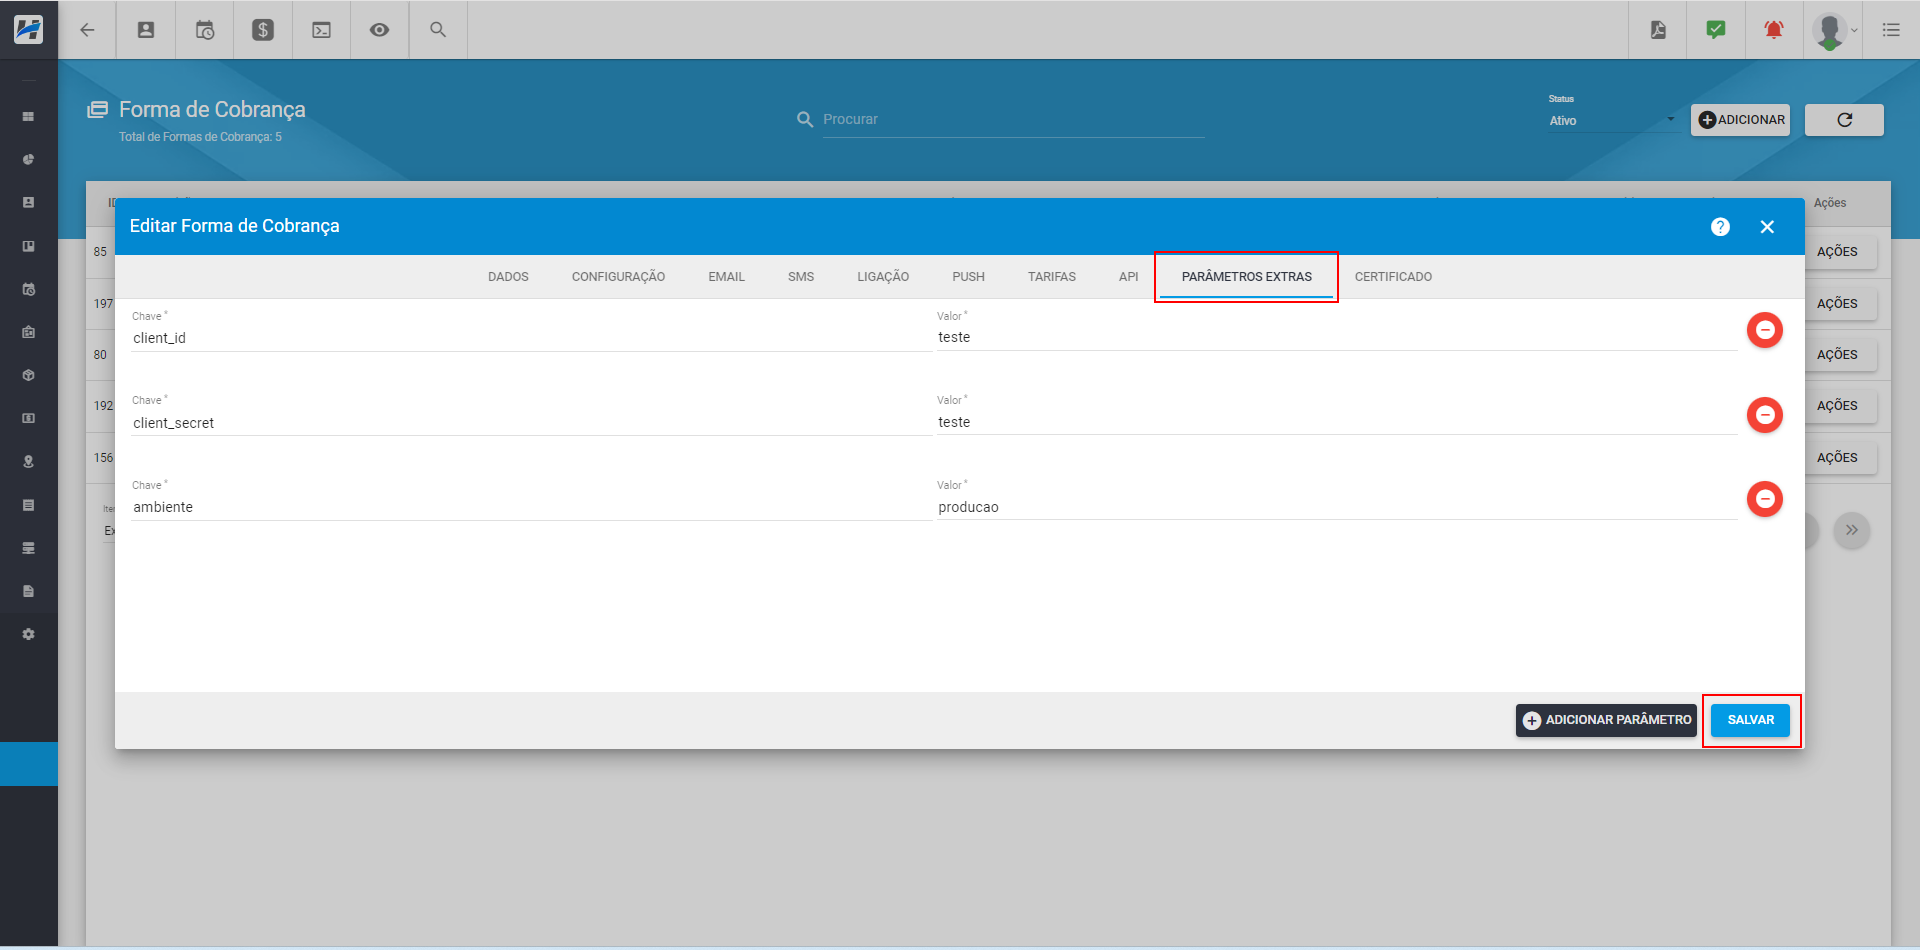Open the pie chart icon in sidebar
The height and width of the screenshot is (950, 1920).
pyautogui.click(x=28, y=160)
